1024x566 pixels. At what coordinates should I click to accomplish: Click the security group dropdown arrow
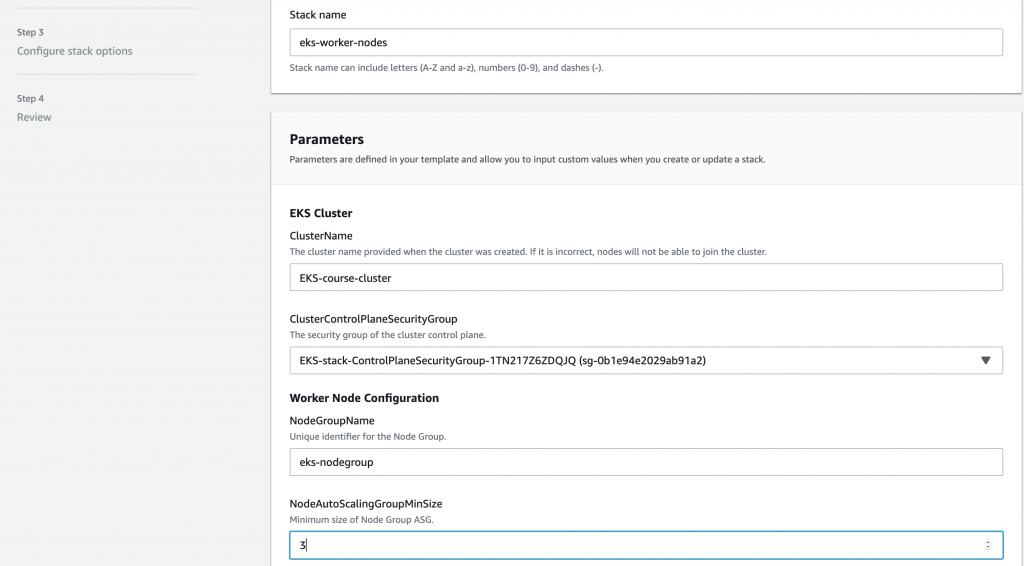[x=985, y=360]
